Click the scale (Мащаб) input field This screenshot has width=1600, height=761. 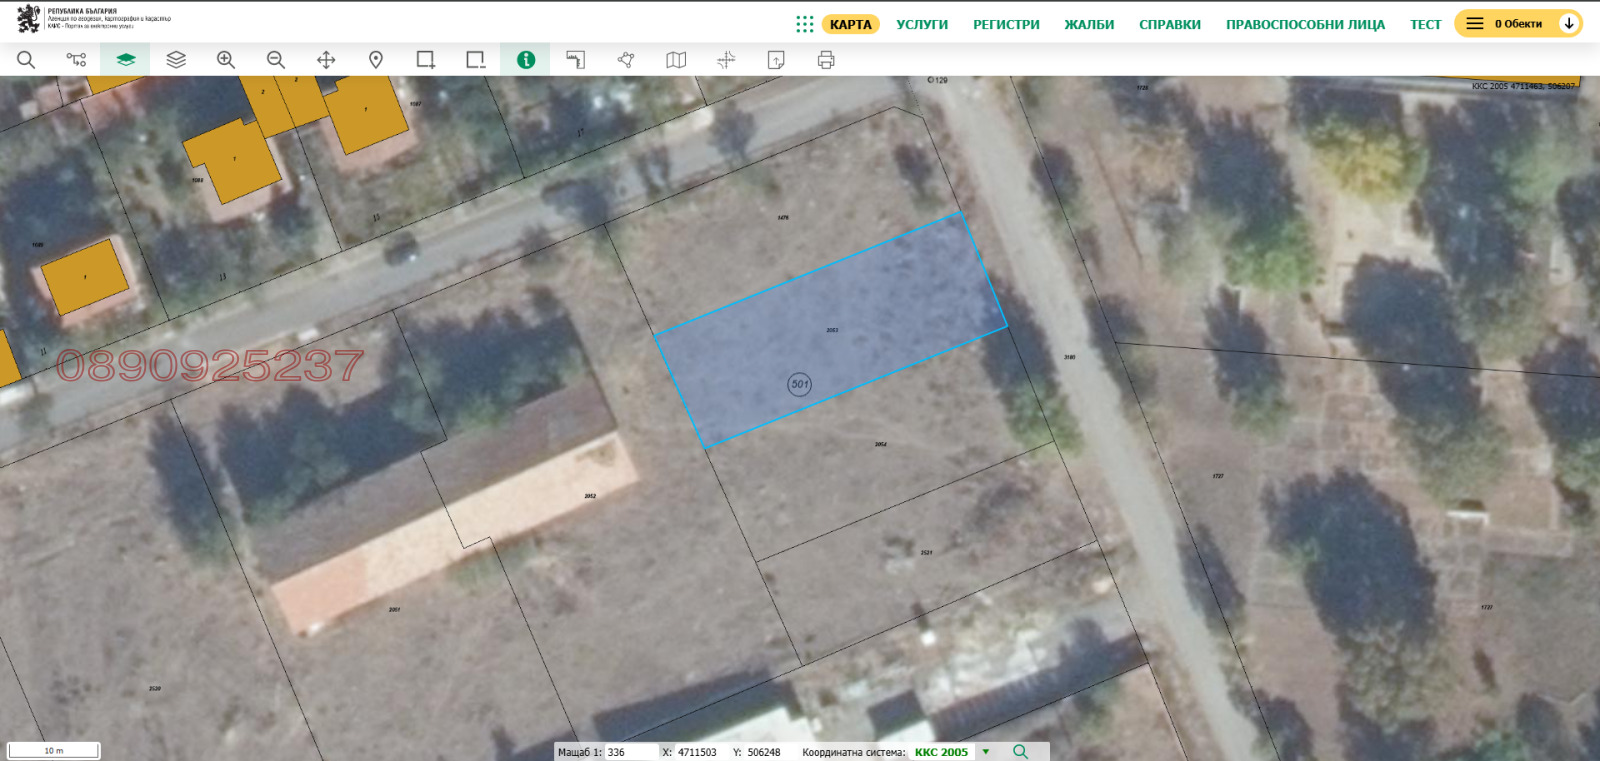point(631,752)
